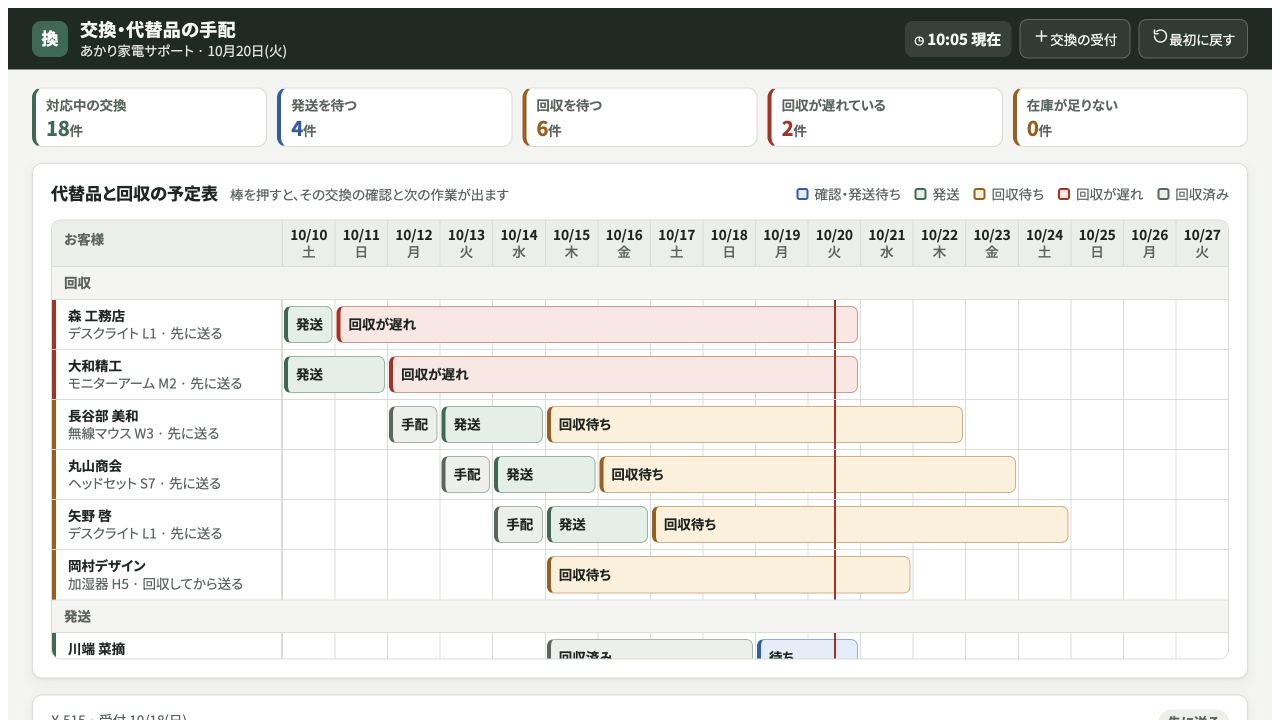Select the 発送 bar in the 大和精工 row
Screen dimensions: 1280x720
coord(334,375)
